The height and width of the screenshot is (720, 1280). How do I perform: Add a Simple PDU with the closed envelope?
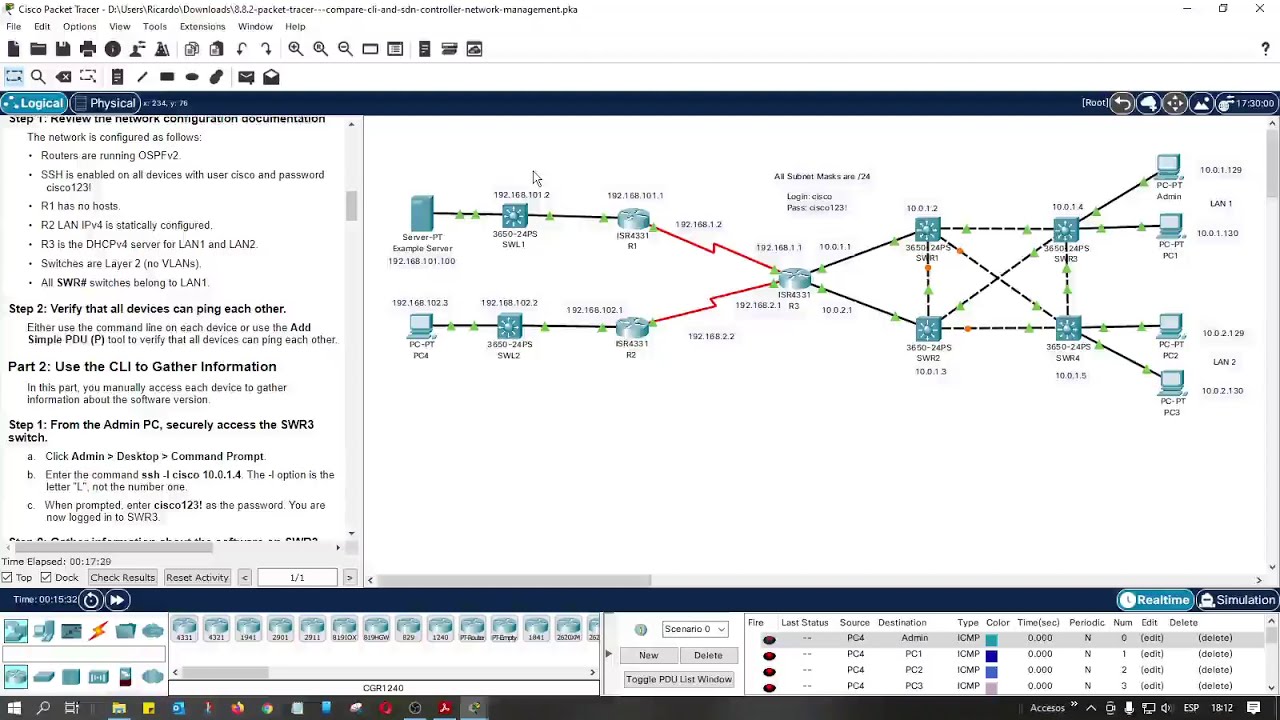click(246, 77)
